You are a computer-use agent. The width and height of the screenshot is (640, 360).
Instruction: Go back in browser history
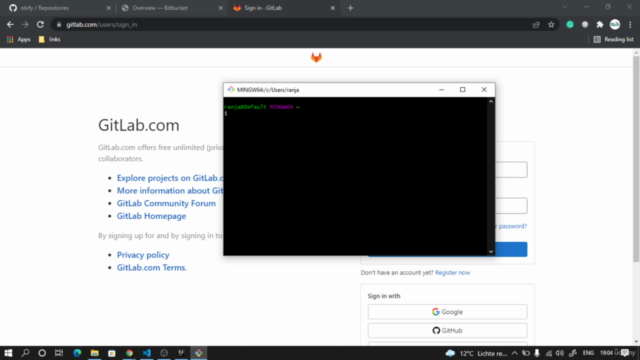[10, 24]
